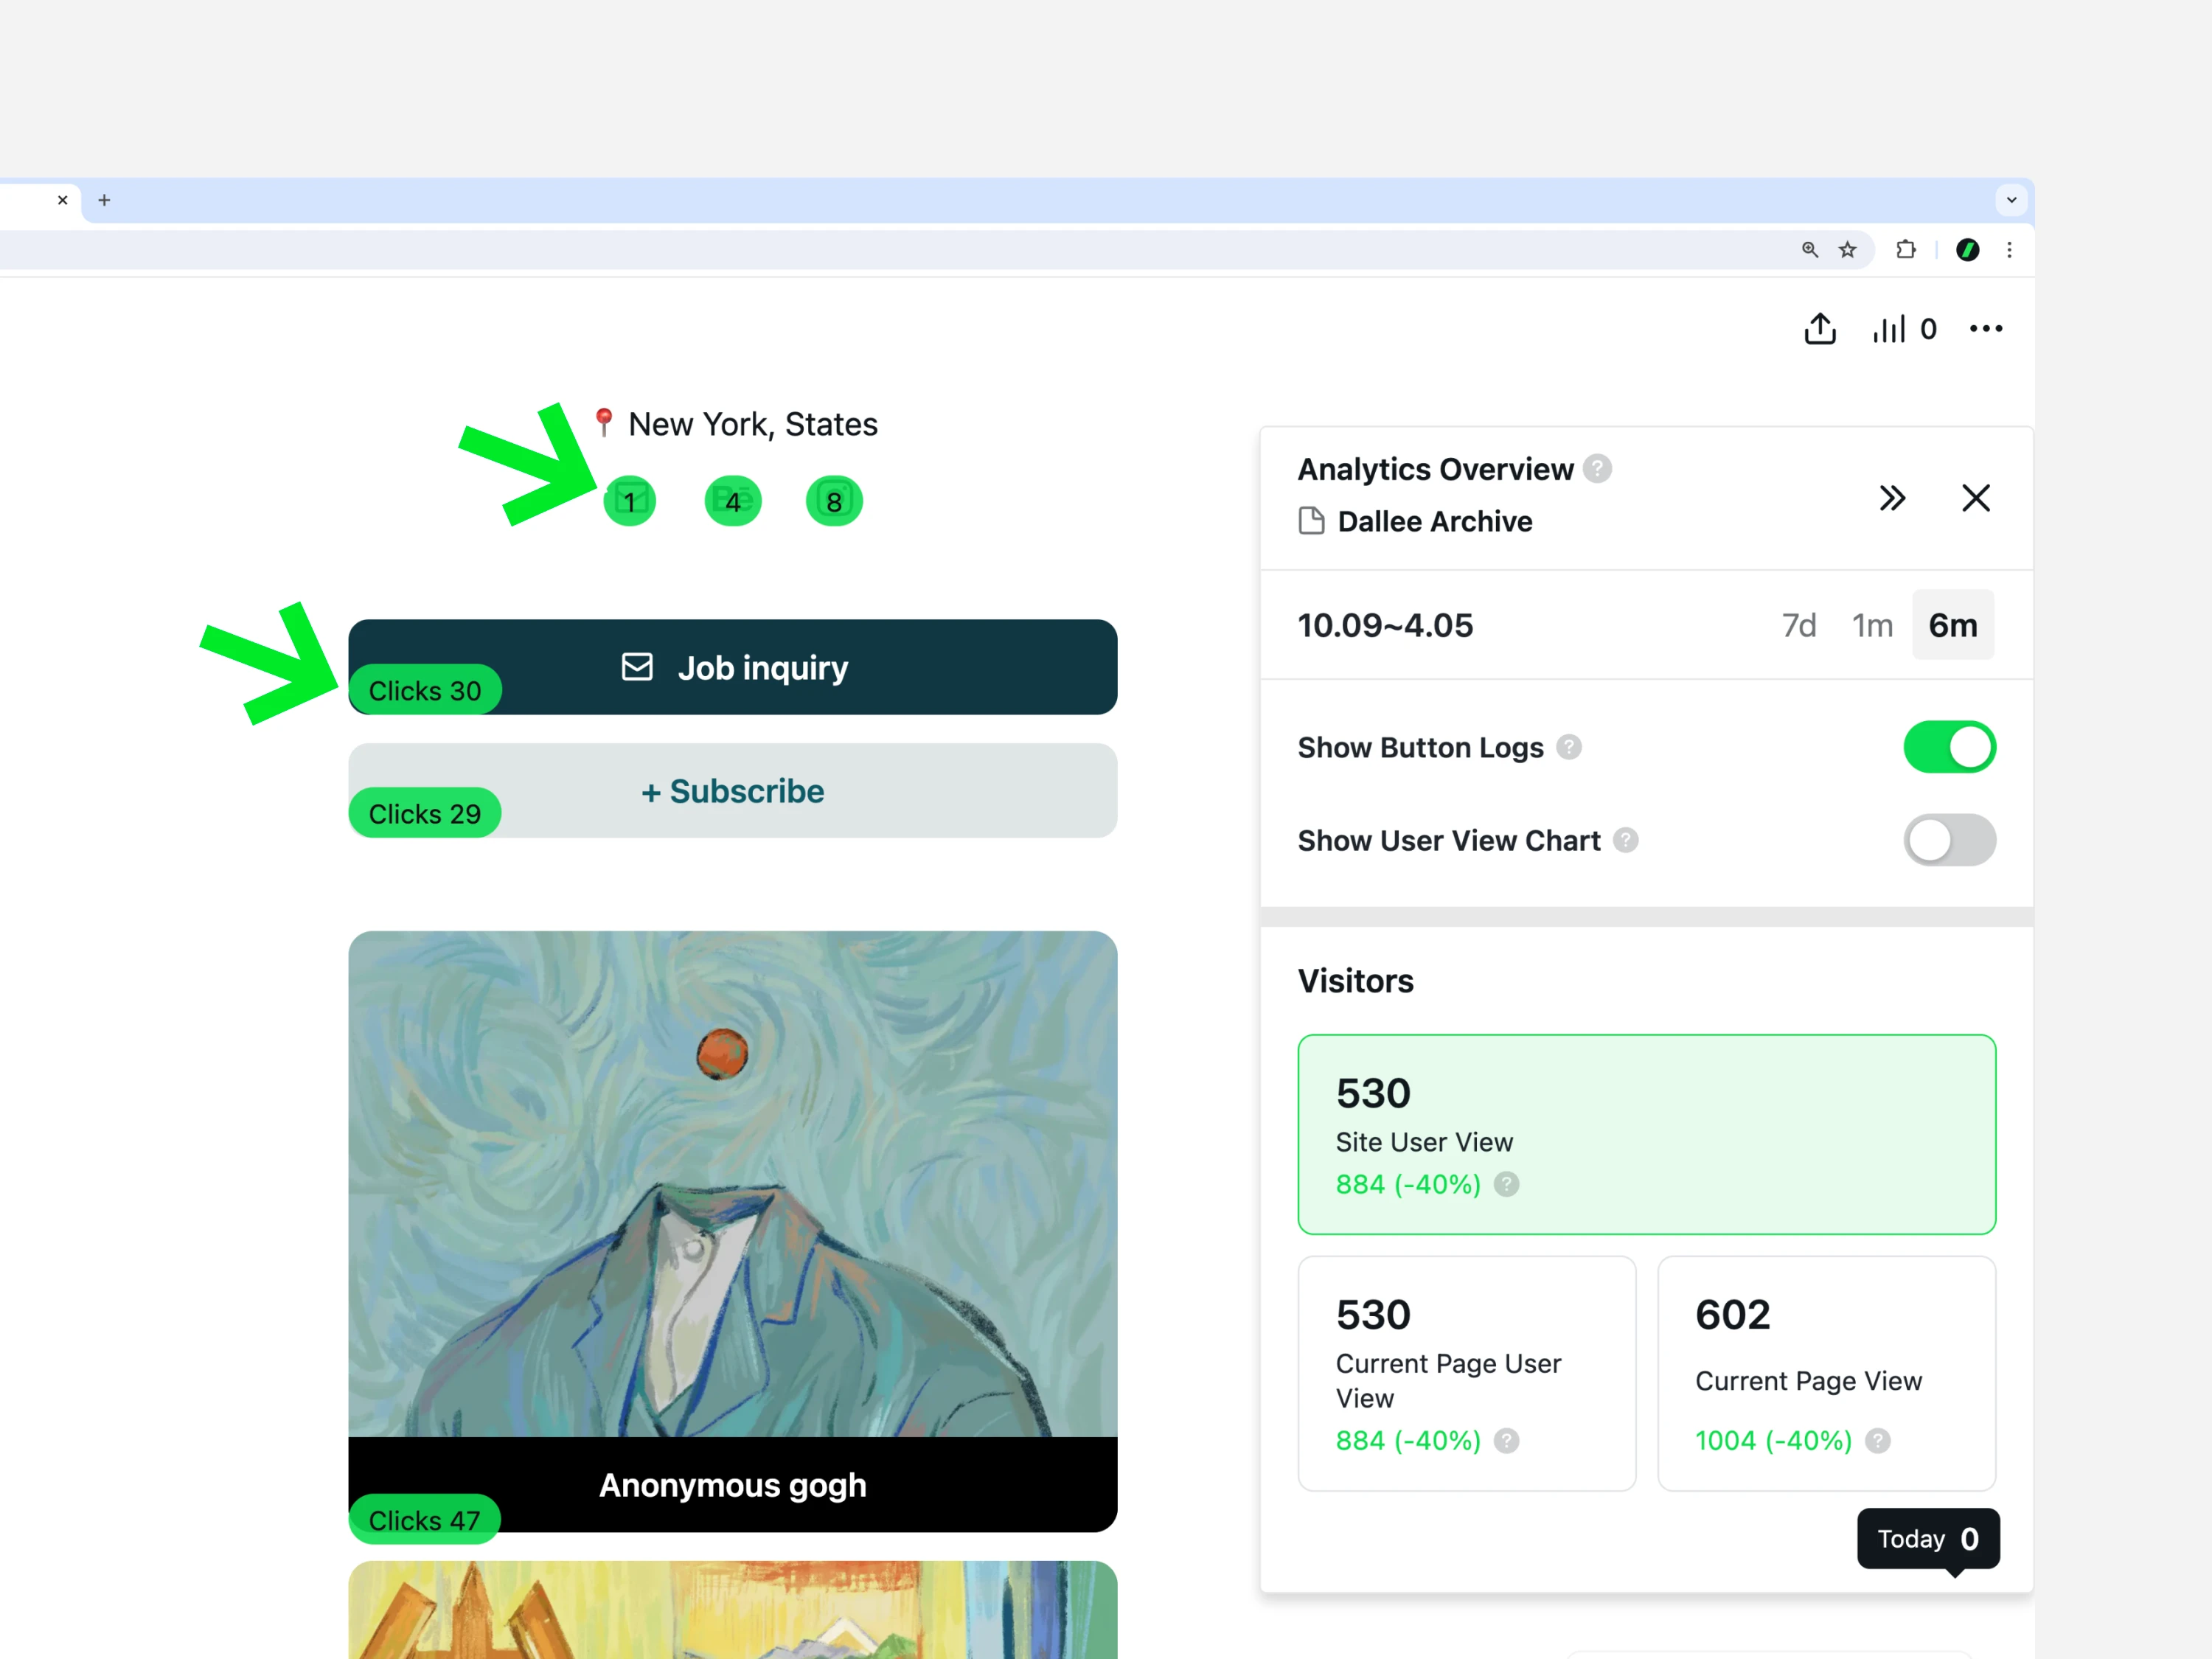Select the 6m time range tab

pos(1952,625)
